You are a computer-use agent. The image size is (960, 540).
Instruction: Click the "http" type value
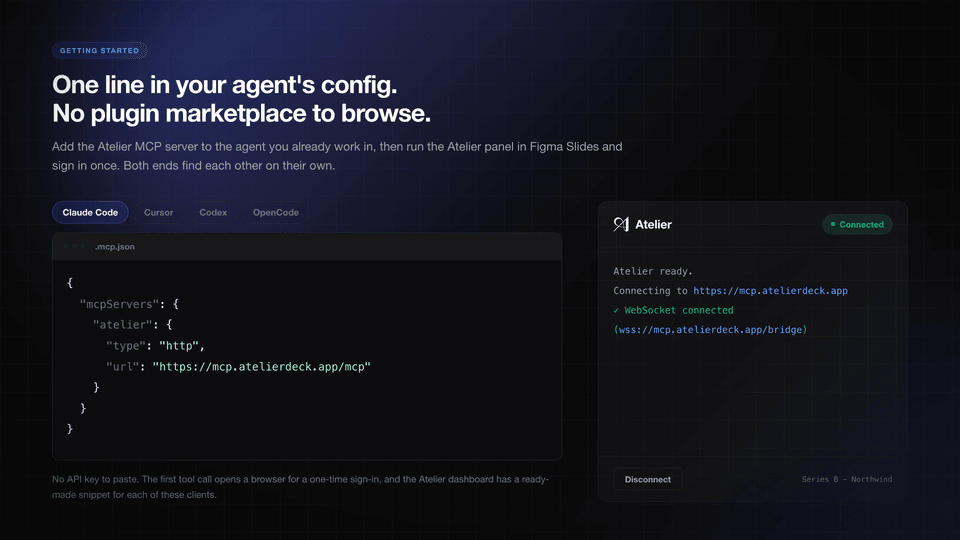coord(179,346)
